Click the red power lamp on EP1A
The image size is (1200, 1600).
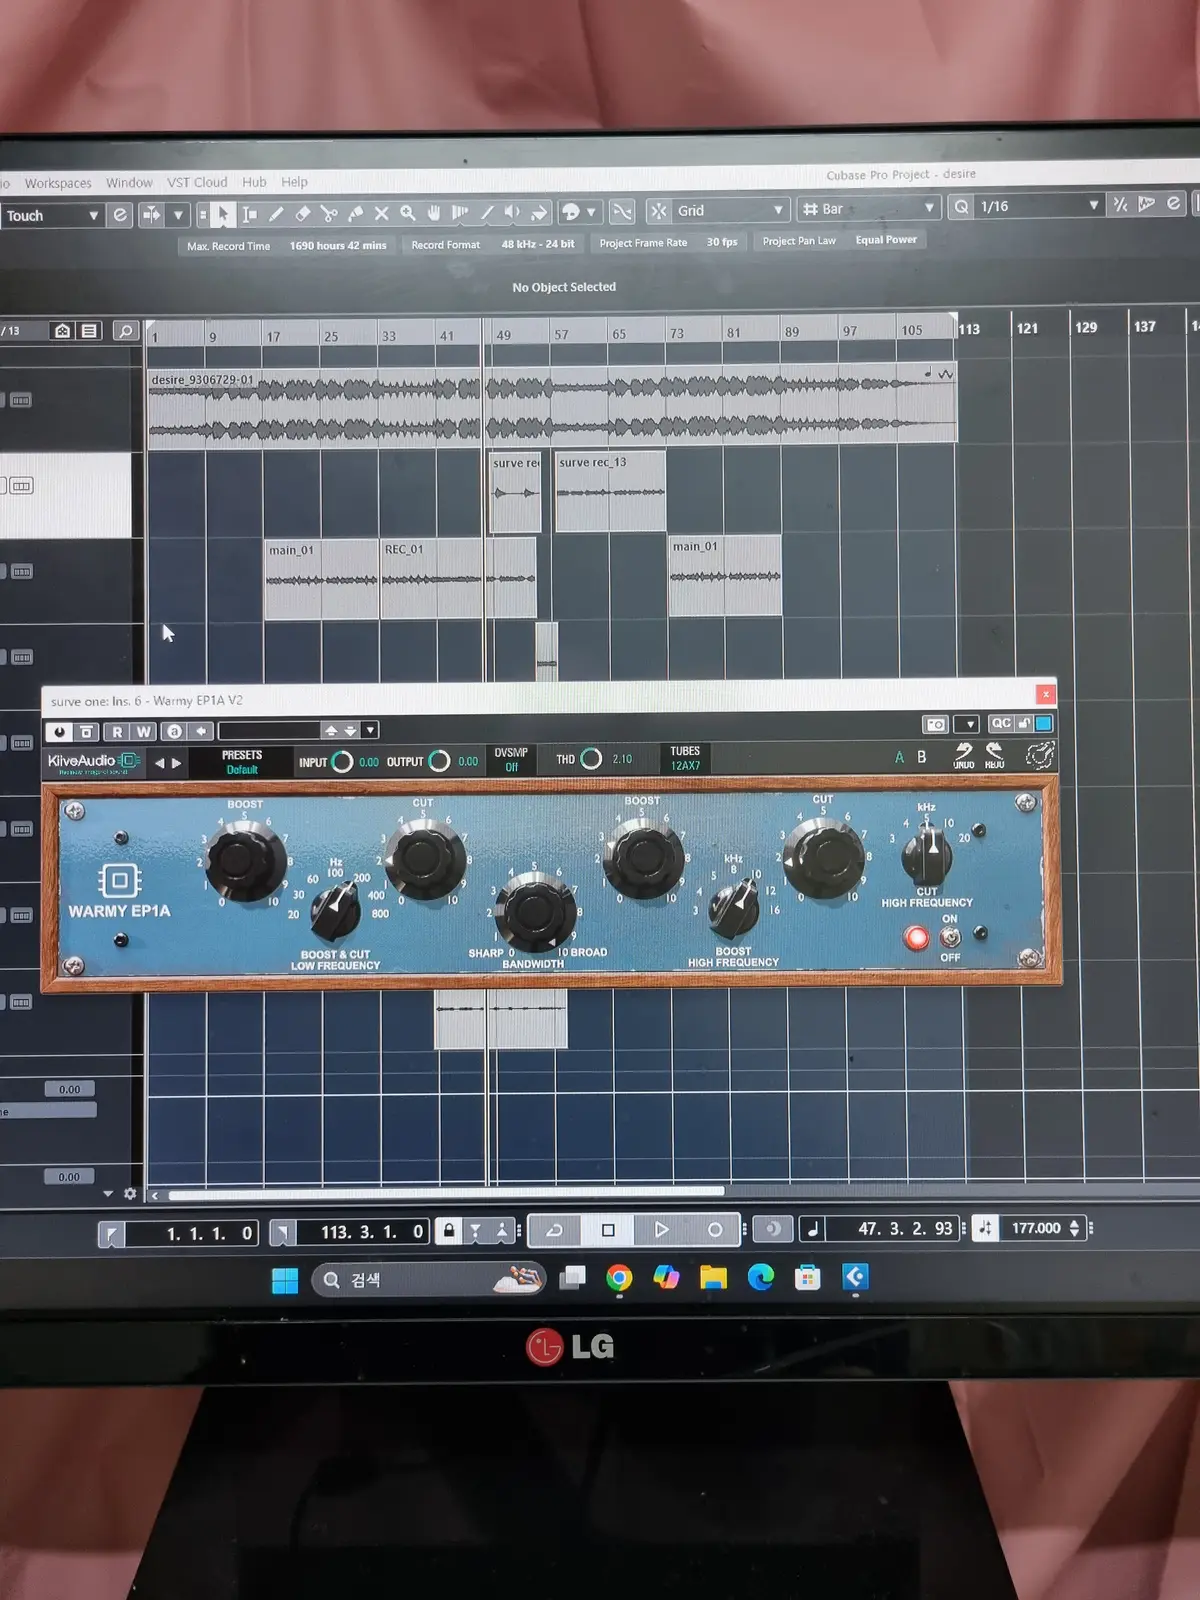[916, 937]
